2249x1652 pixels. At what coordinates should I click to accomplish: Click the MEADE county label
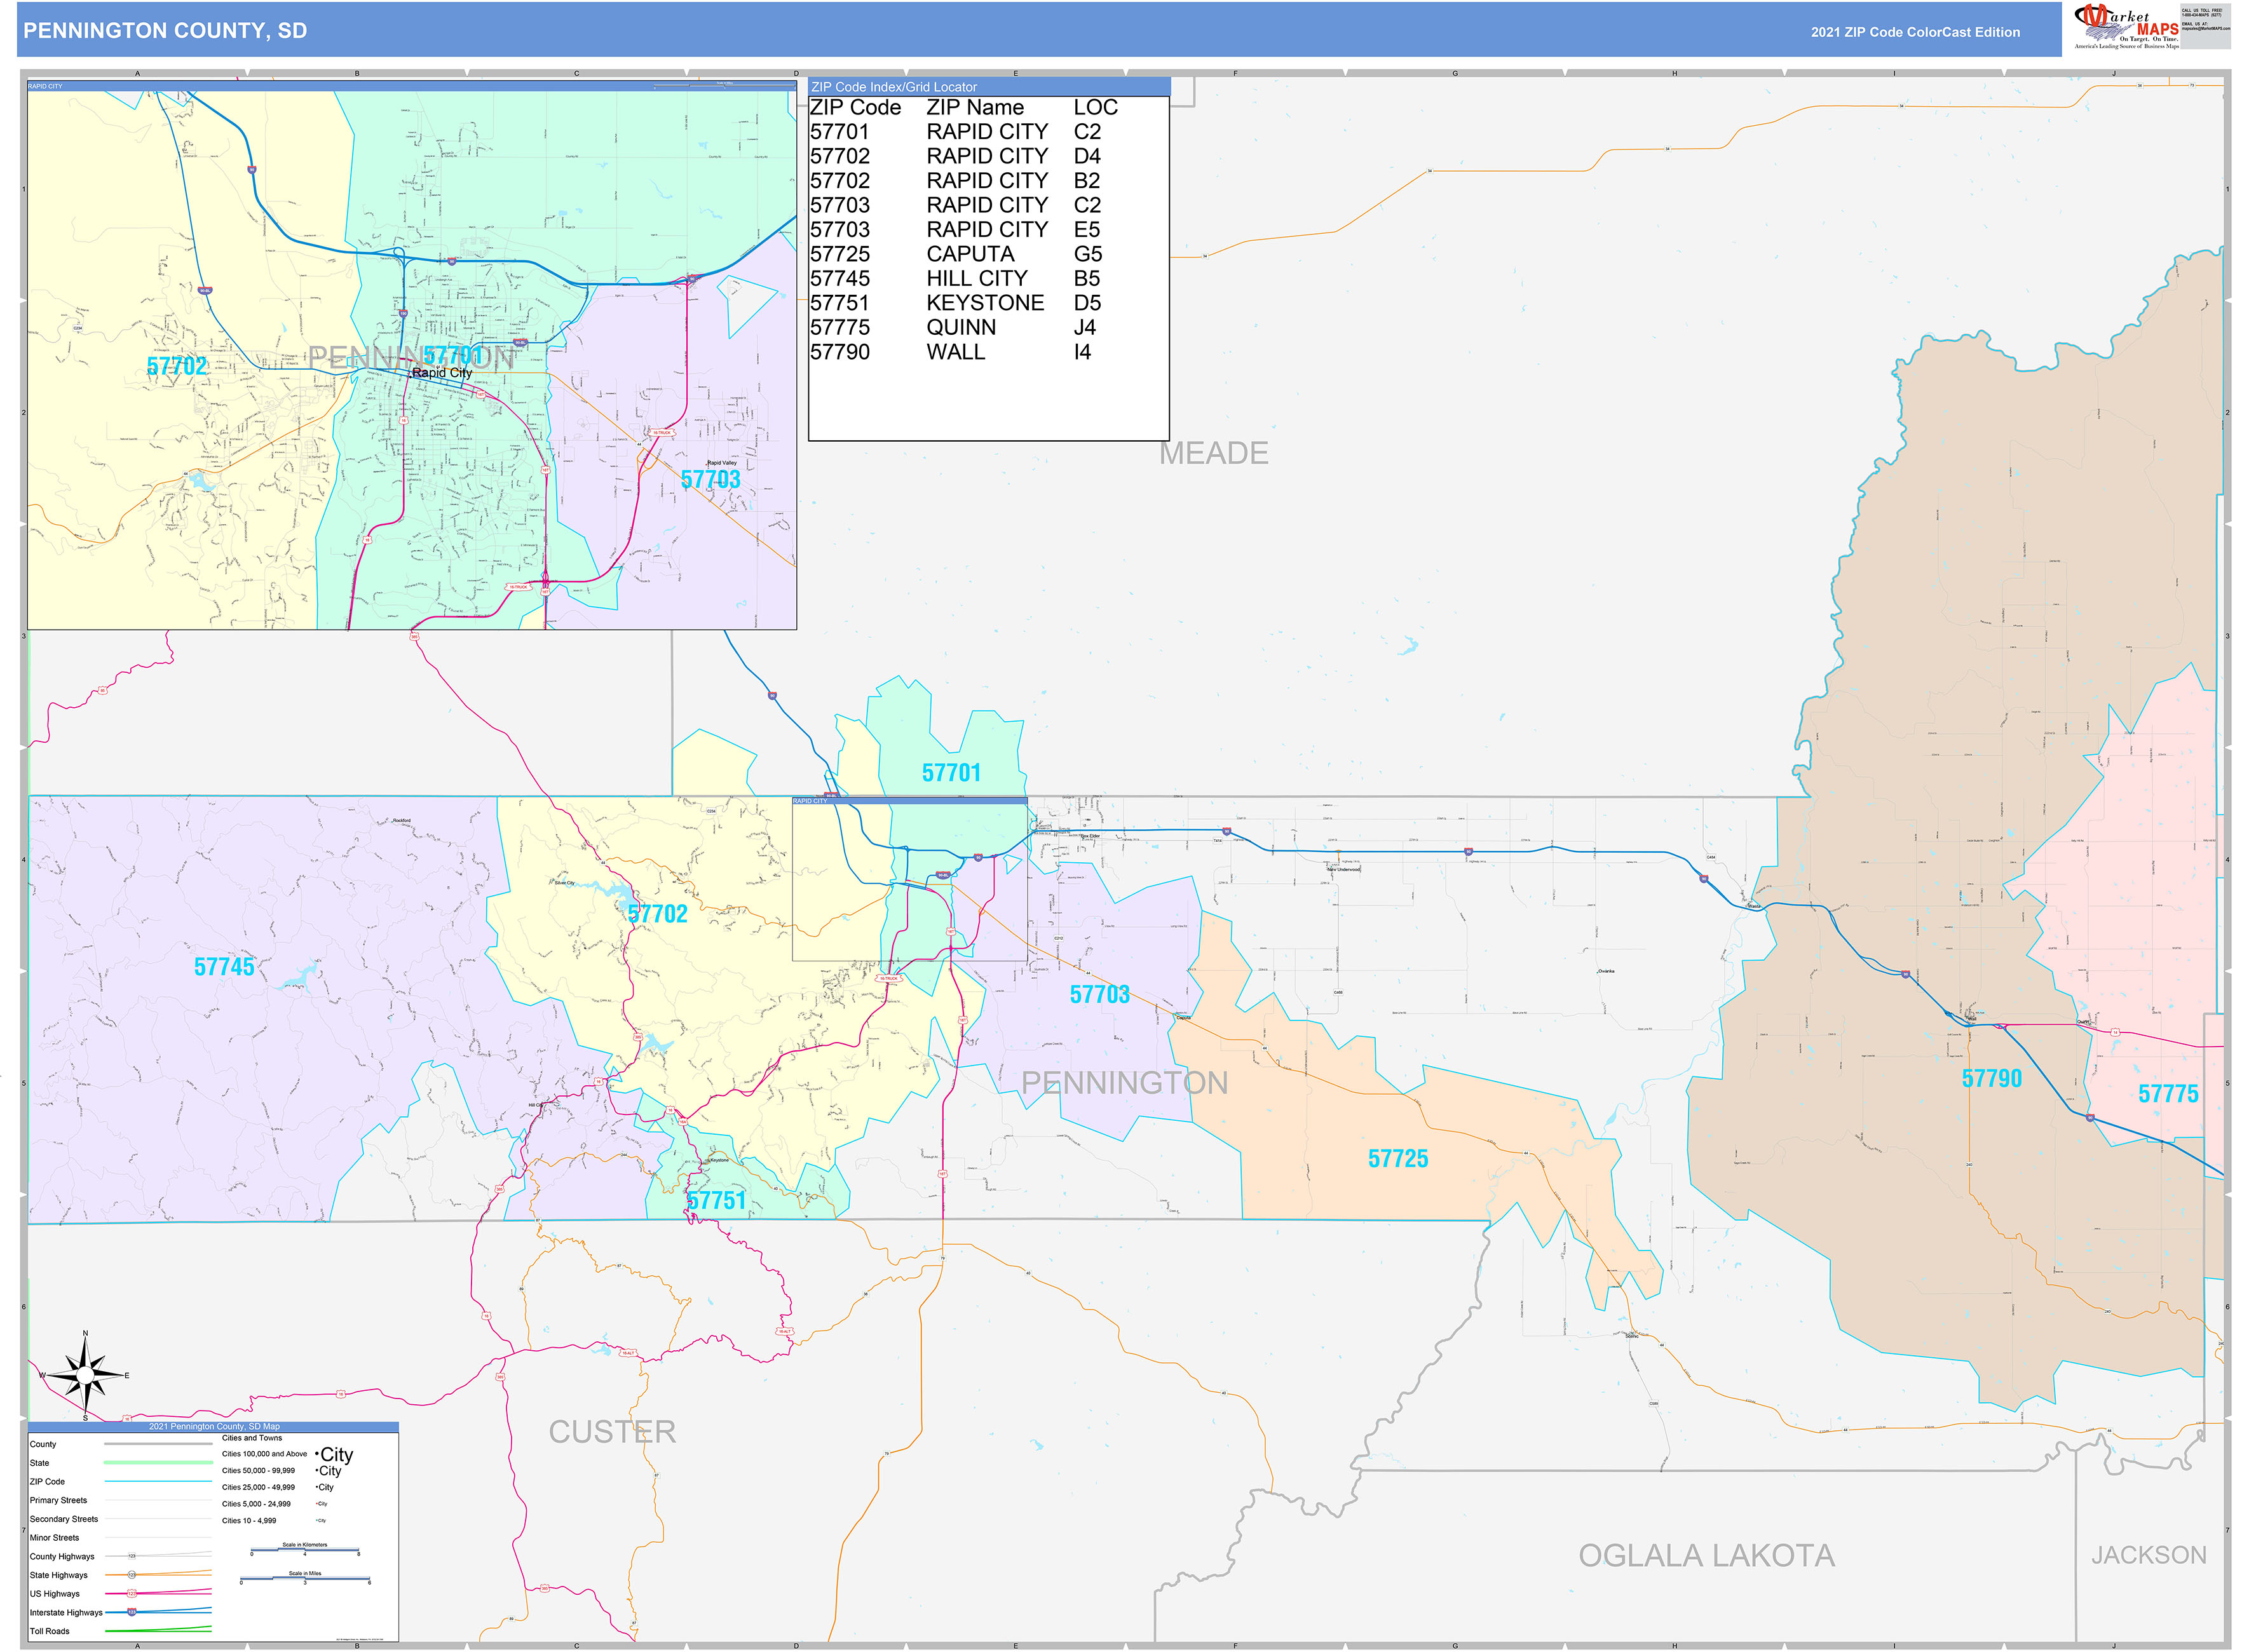pos(1213,454)
